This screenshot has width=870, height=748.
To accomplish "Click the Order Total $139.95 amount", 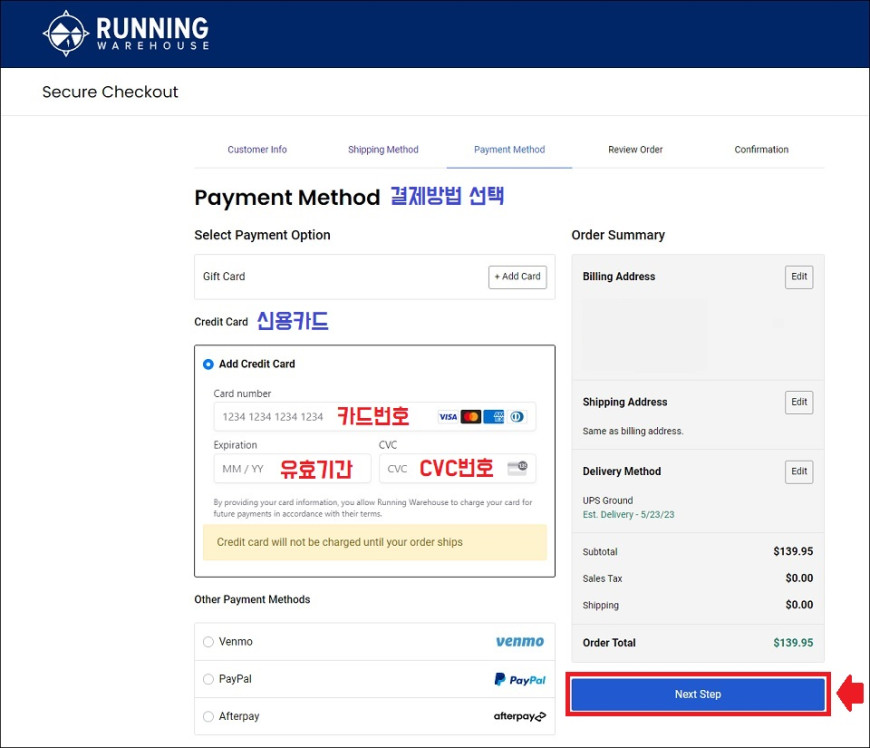I will pos(793,643).
